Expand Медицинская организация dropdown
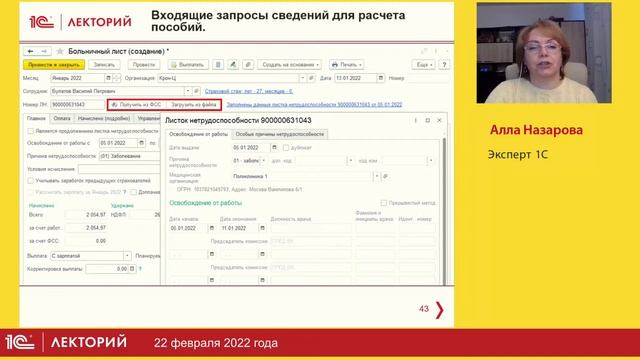 (376, 176)
